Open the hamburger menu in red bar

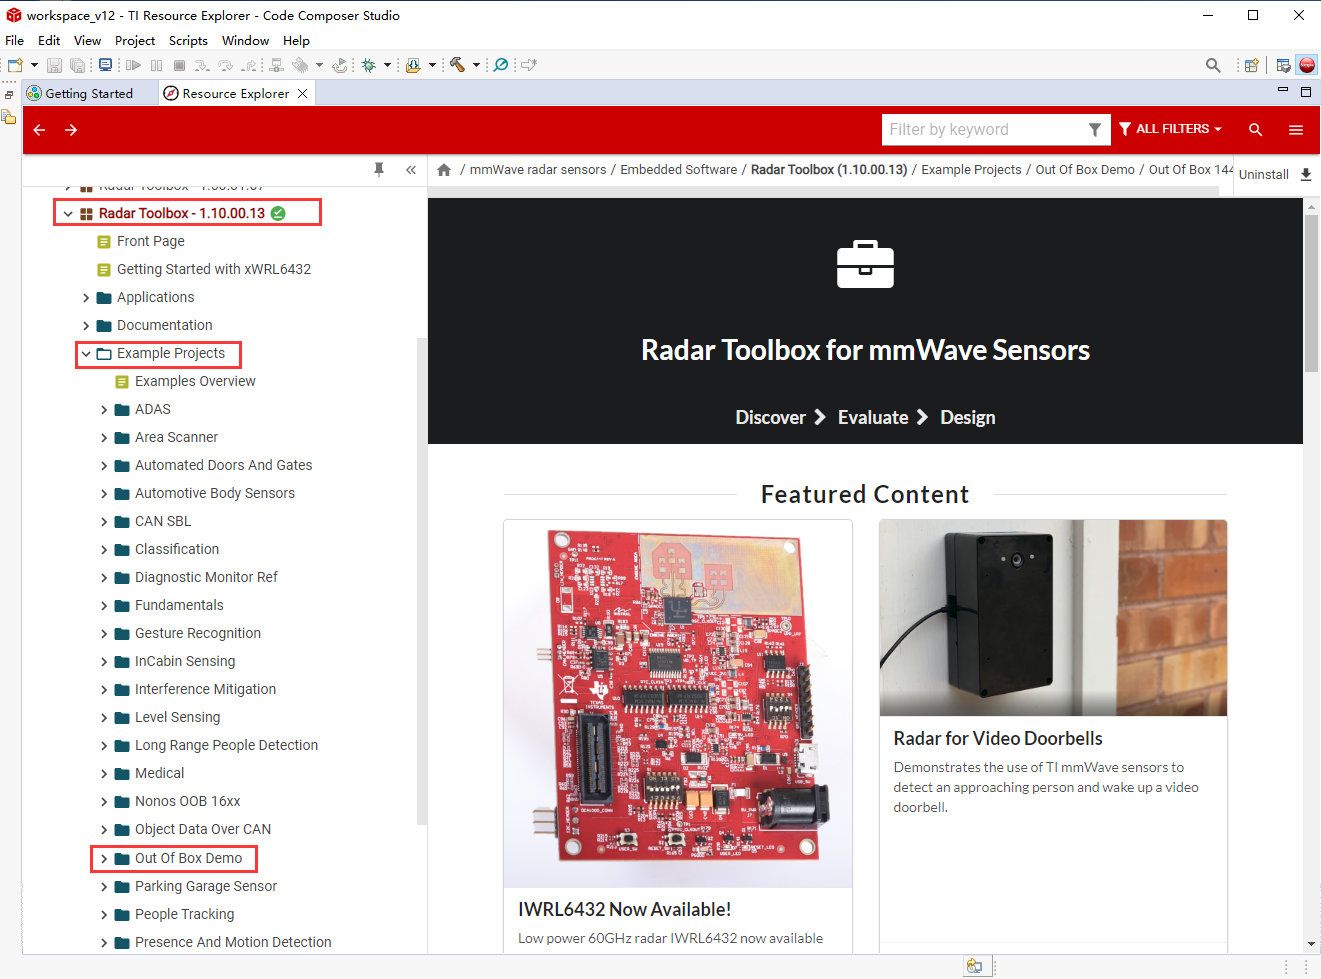point(1296,130)
